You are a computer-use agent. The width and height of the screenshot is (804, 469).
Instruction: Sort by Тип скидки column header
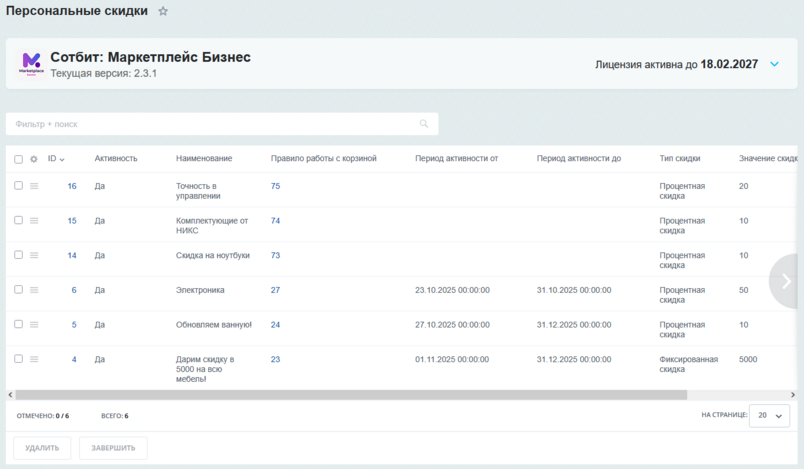680,159
